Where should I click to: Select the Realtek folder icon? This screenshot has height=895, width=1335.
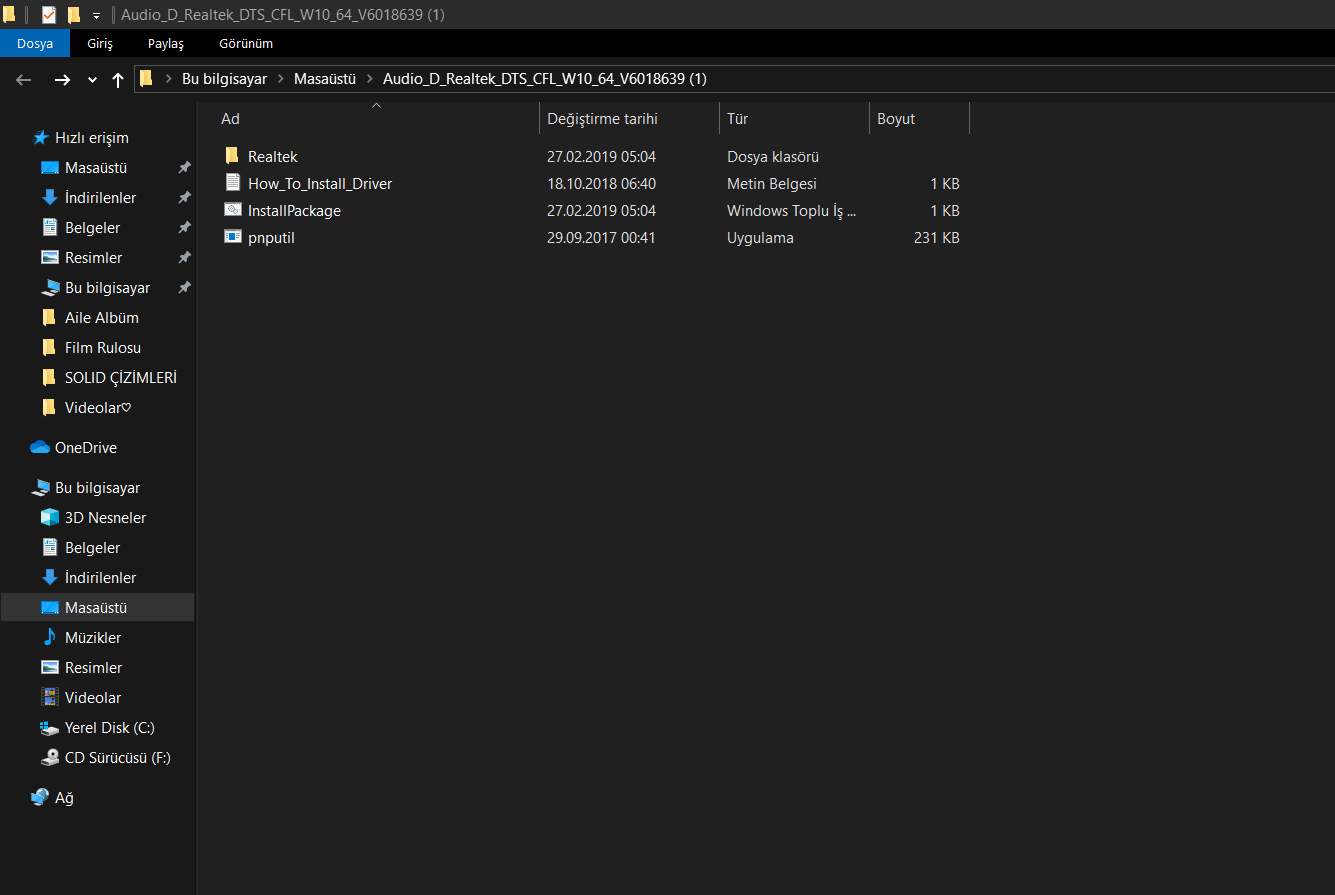tap(232, 156)
